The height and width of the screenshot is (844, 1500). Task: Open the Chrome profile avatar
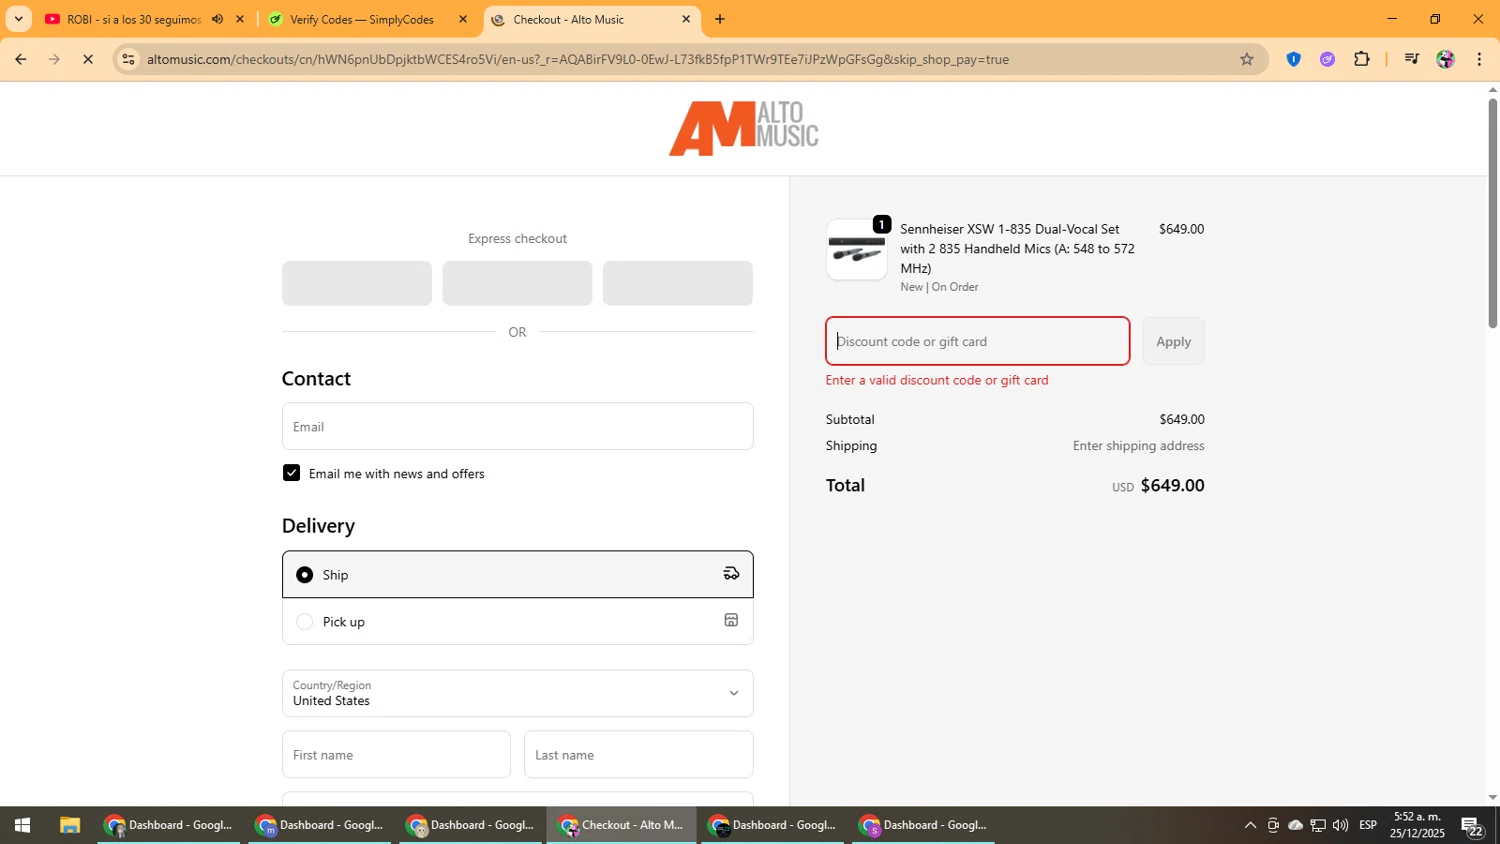pyautogui.click(x=1445, y=59)
